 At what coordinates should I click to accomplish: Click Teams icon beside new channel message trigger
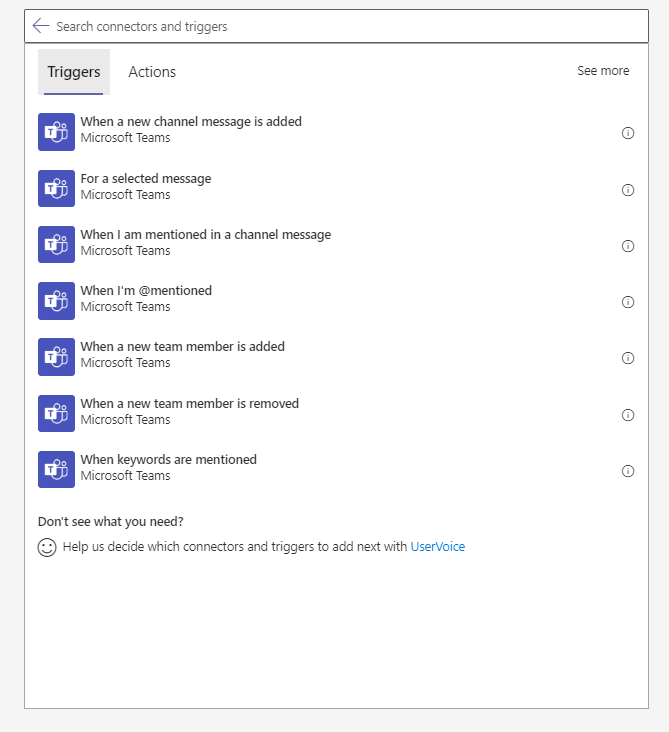pyautogui.click(x=56, y=132)
